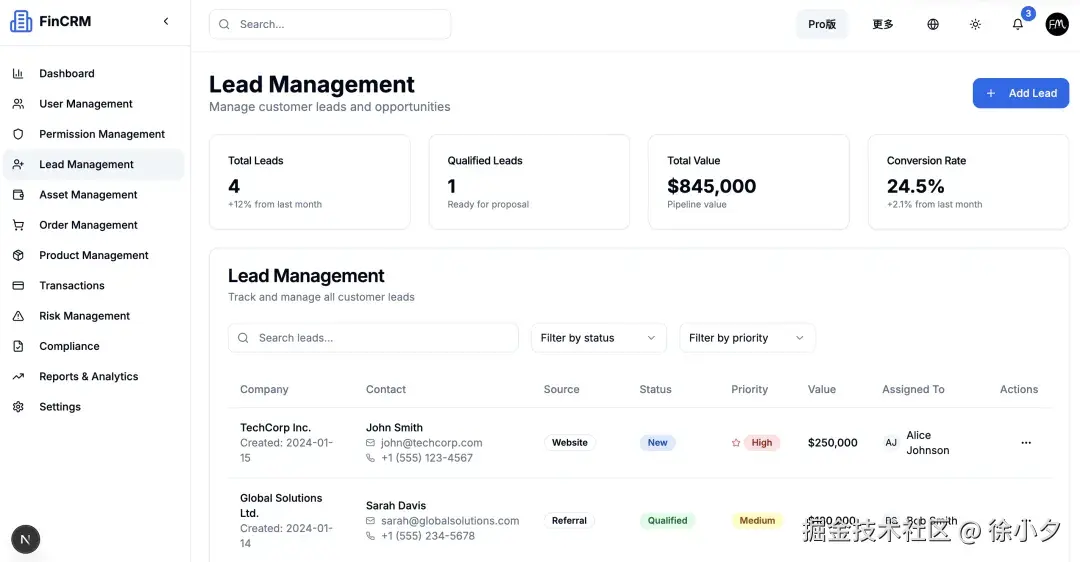Toggle star next to High priority
Image resolution: width=1080 pixels, height=562 pixels.
click(736, 443)
